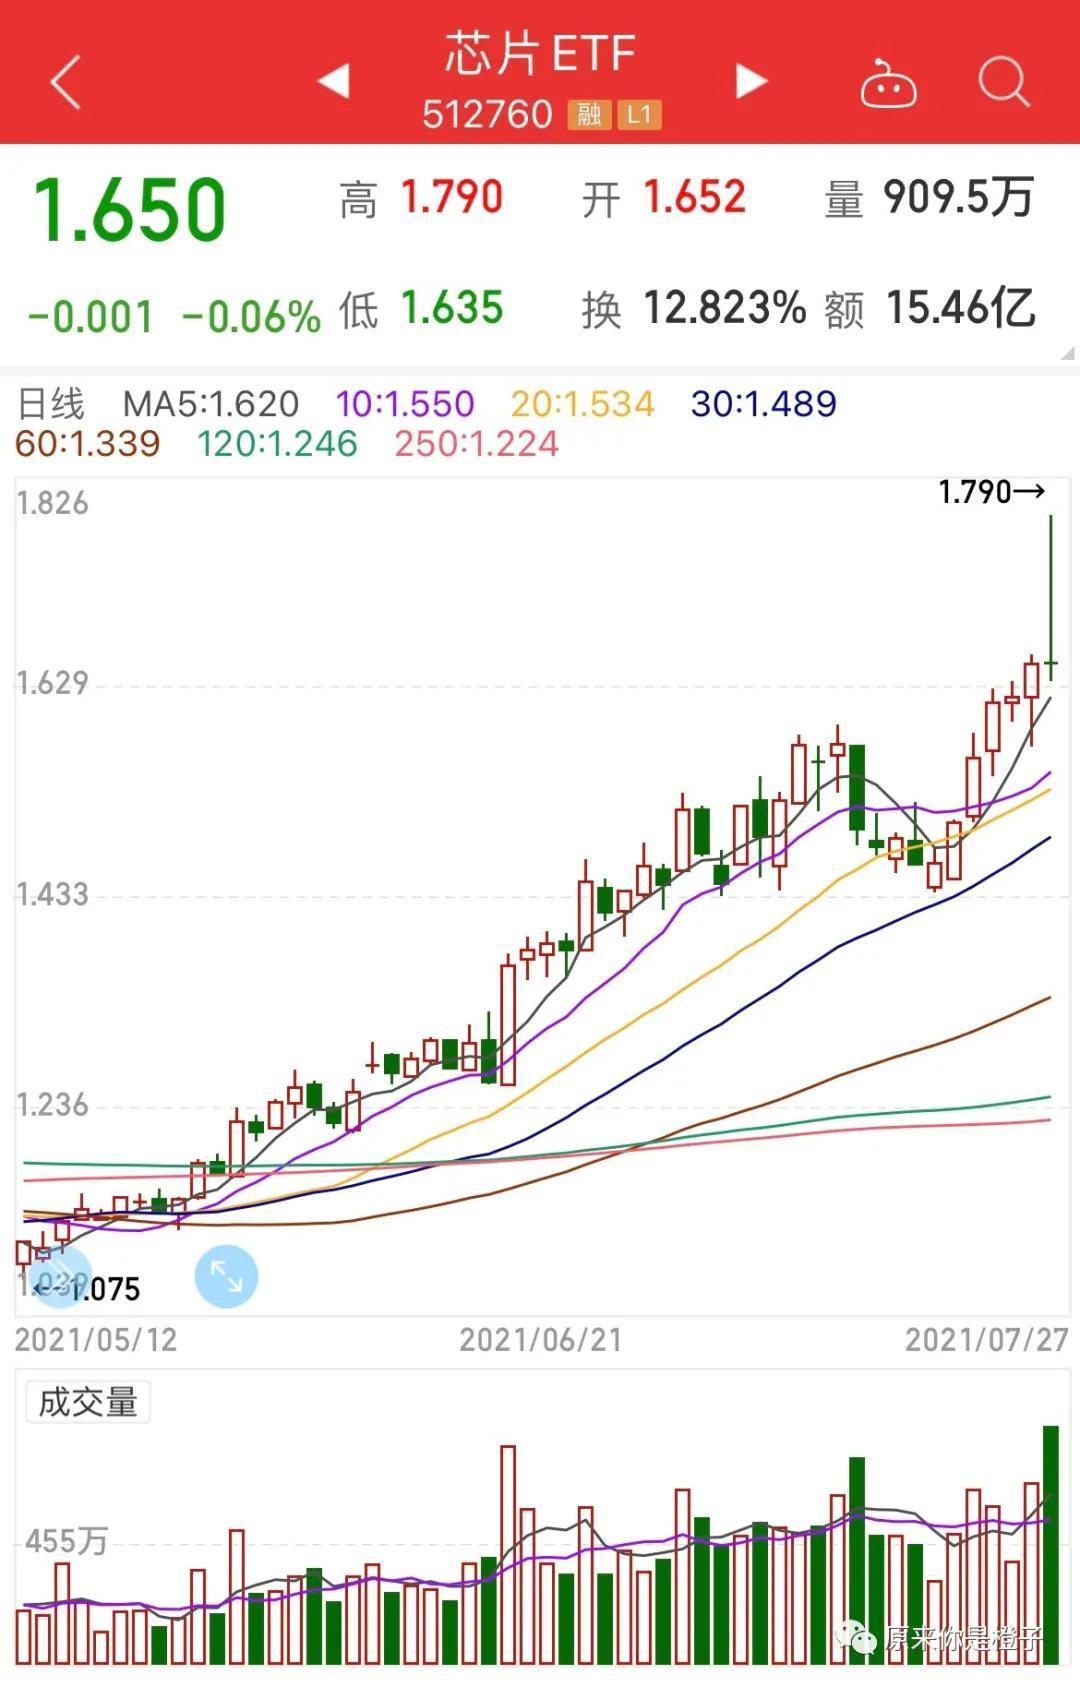Tap the 1.433 price axis label
The height and width of the screenshot is (1687, 1080).
(x=53, y=894)
